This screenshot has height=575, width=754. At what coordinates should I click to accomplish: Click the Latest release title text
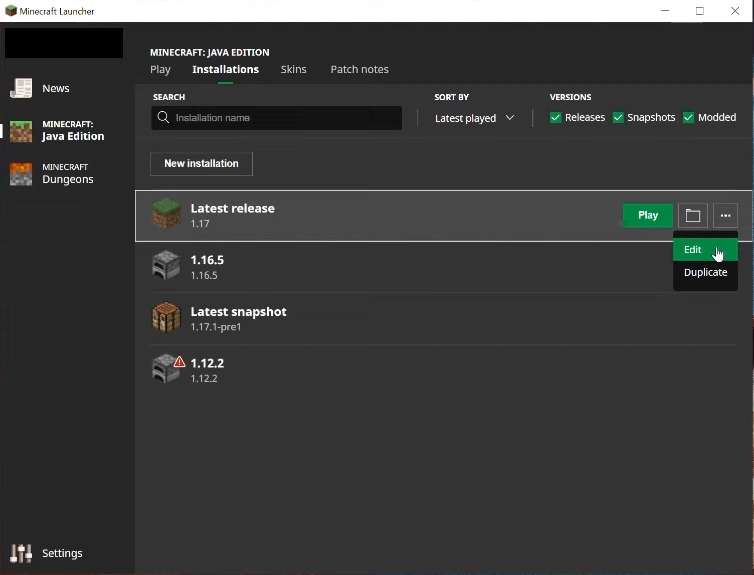tap(233, 208)
